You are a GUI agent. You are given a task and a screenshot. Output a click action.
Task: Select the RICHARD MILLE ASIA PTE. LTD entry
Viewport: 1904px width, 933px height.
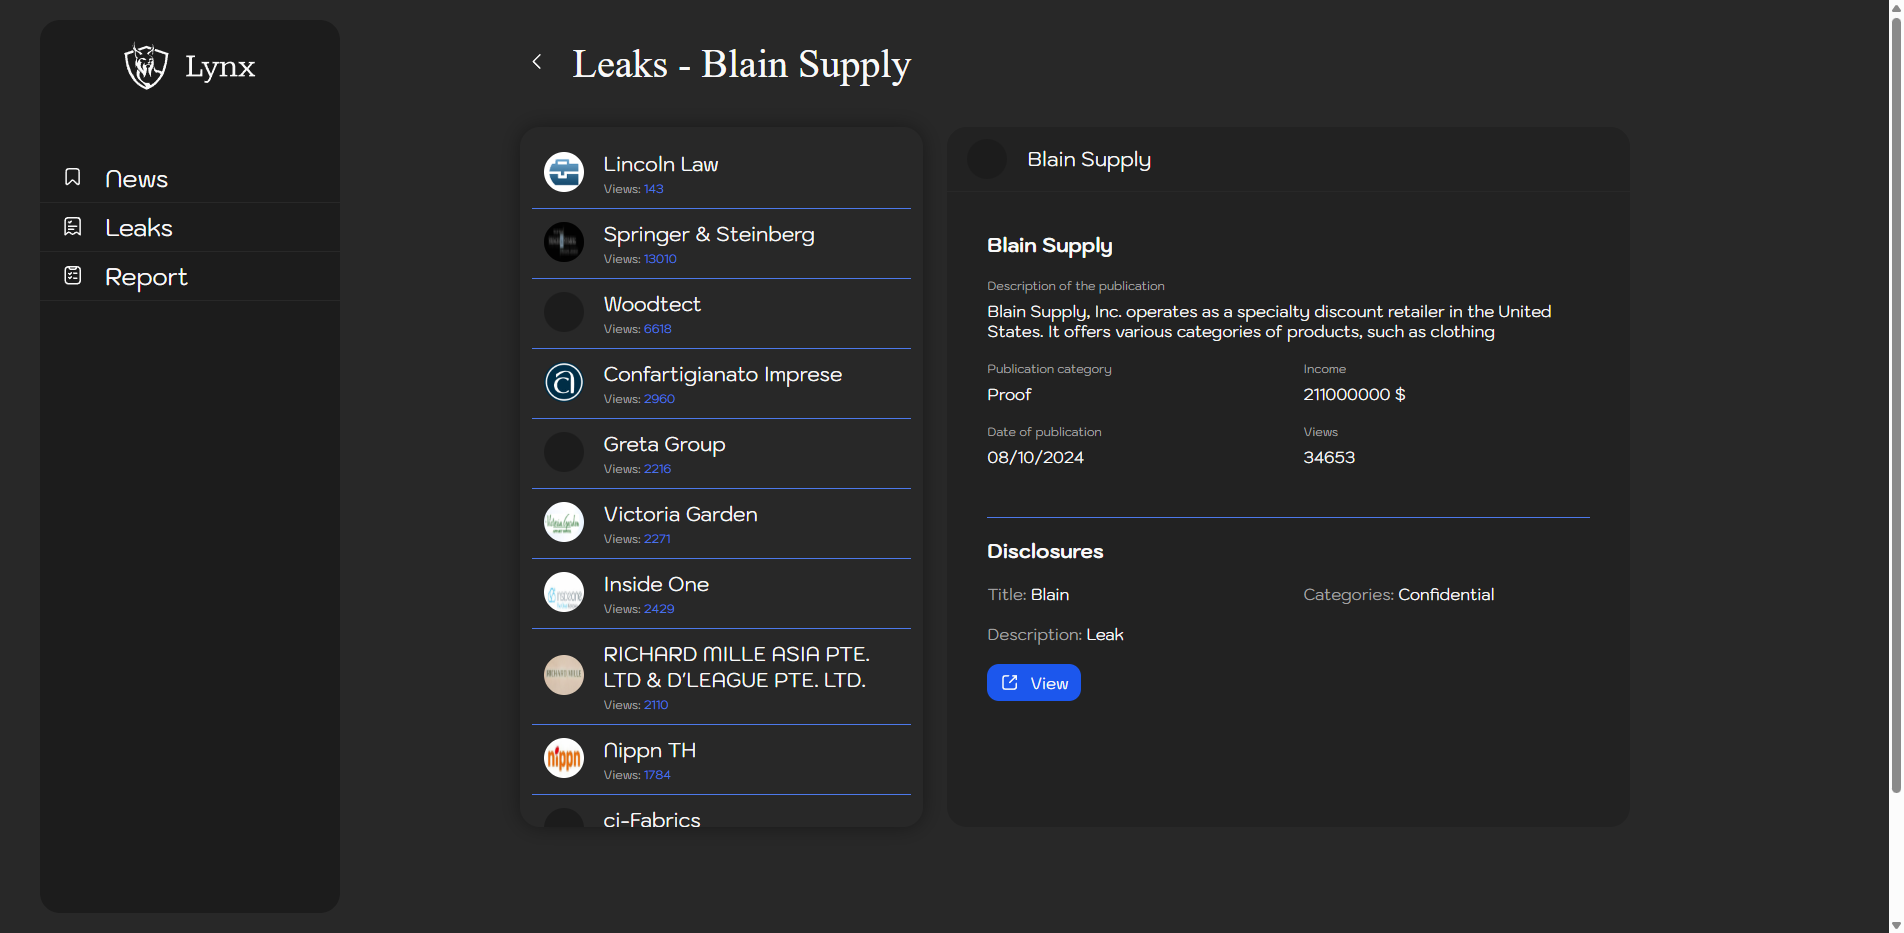[x=736, y=667]
